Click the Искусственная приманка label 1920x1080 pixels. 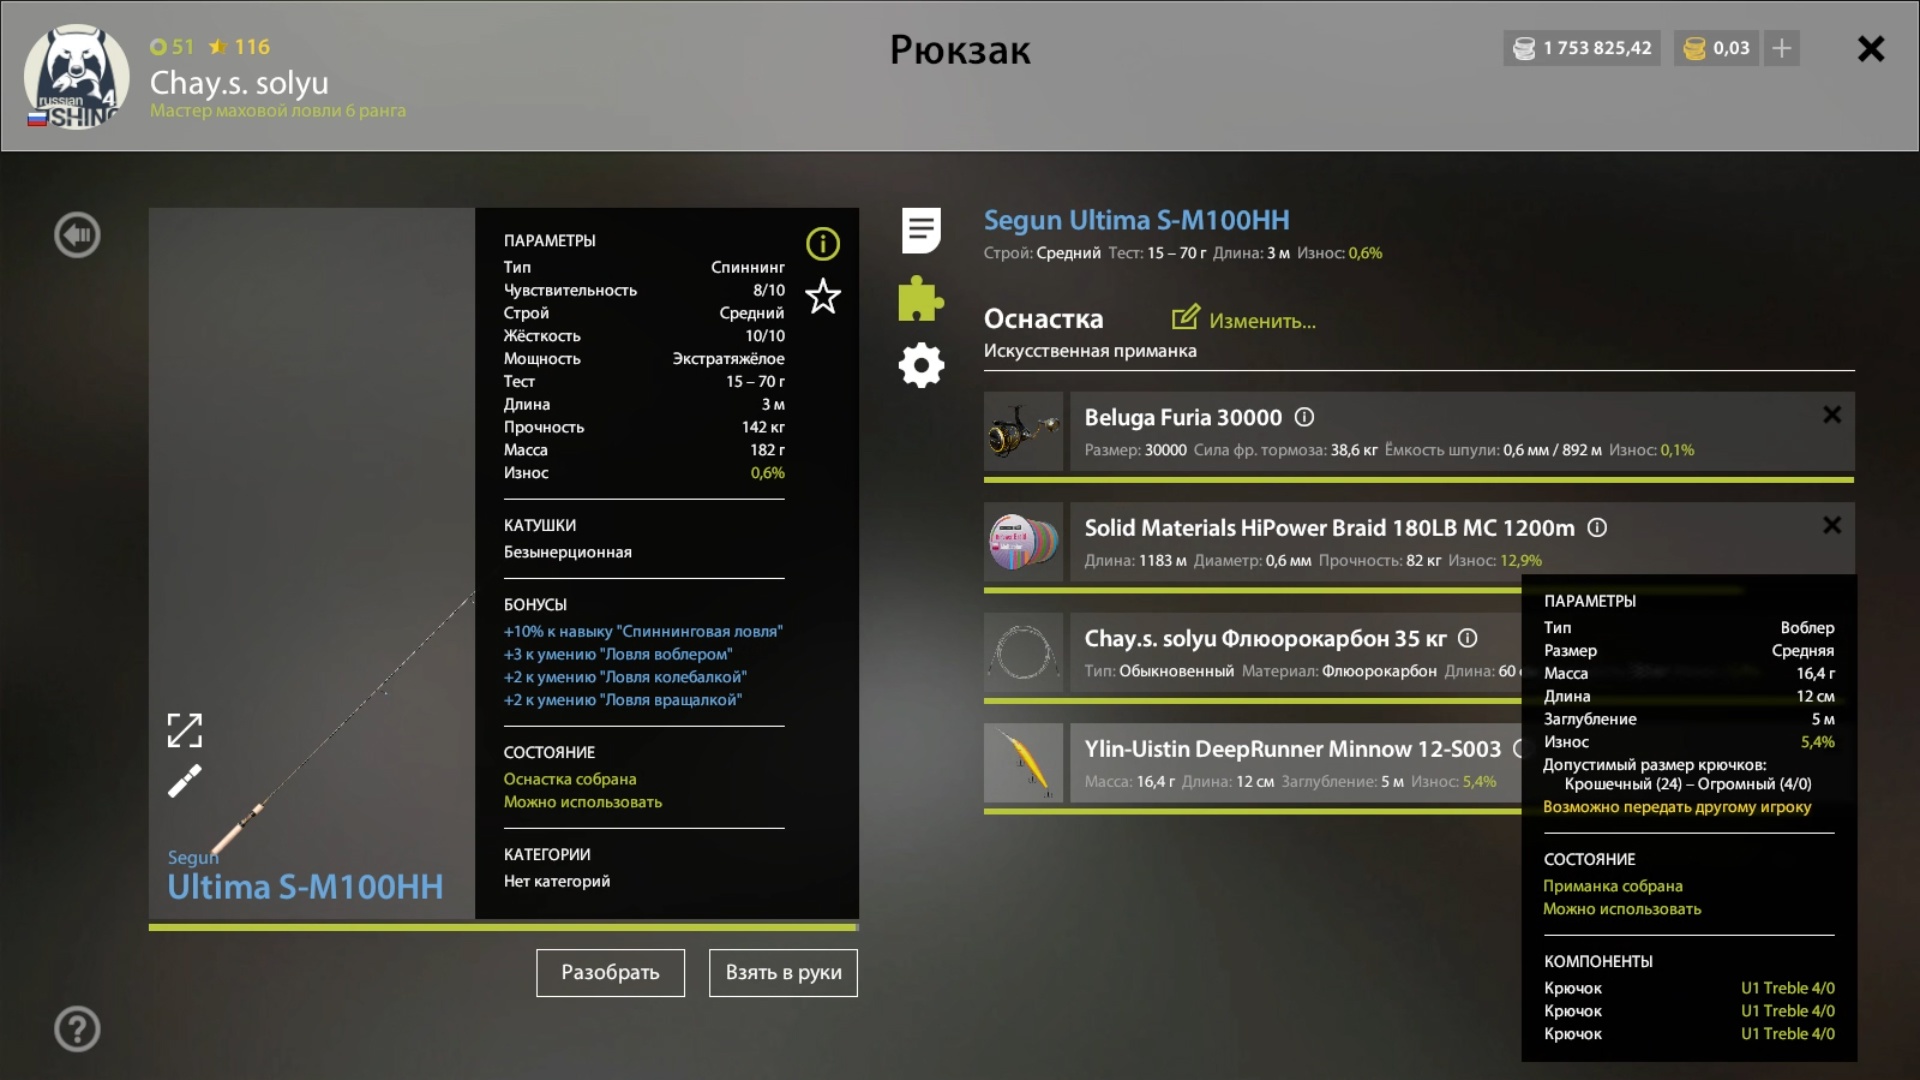click(1090, 351)
